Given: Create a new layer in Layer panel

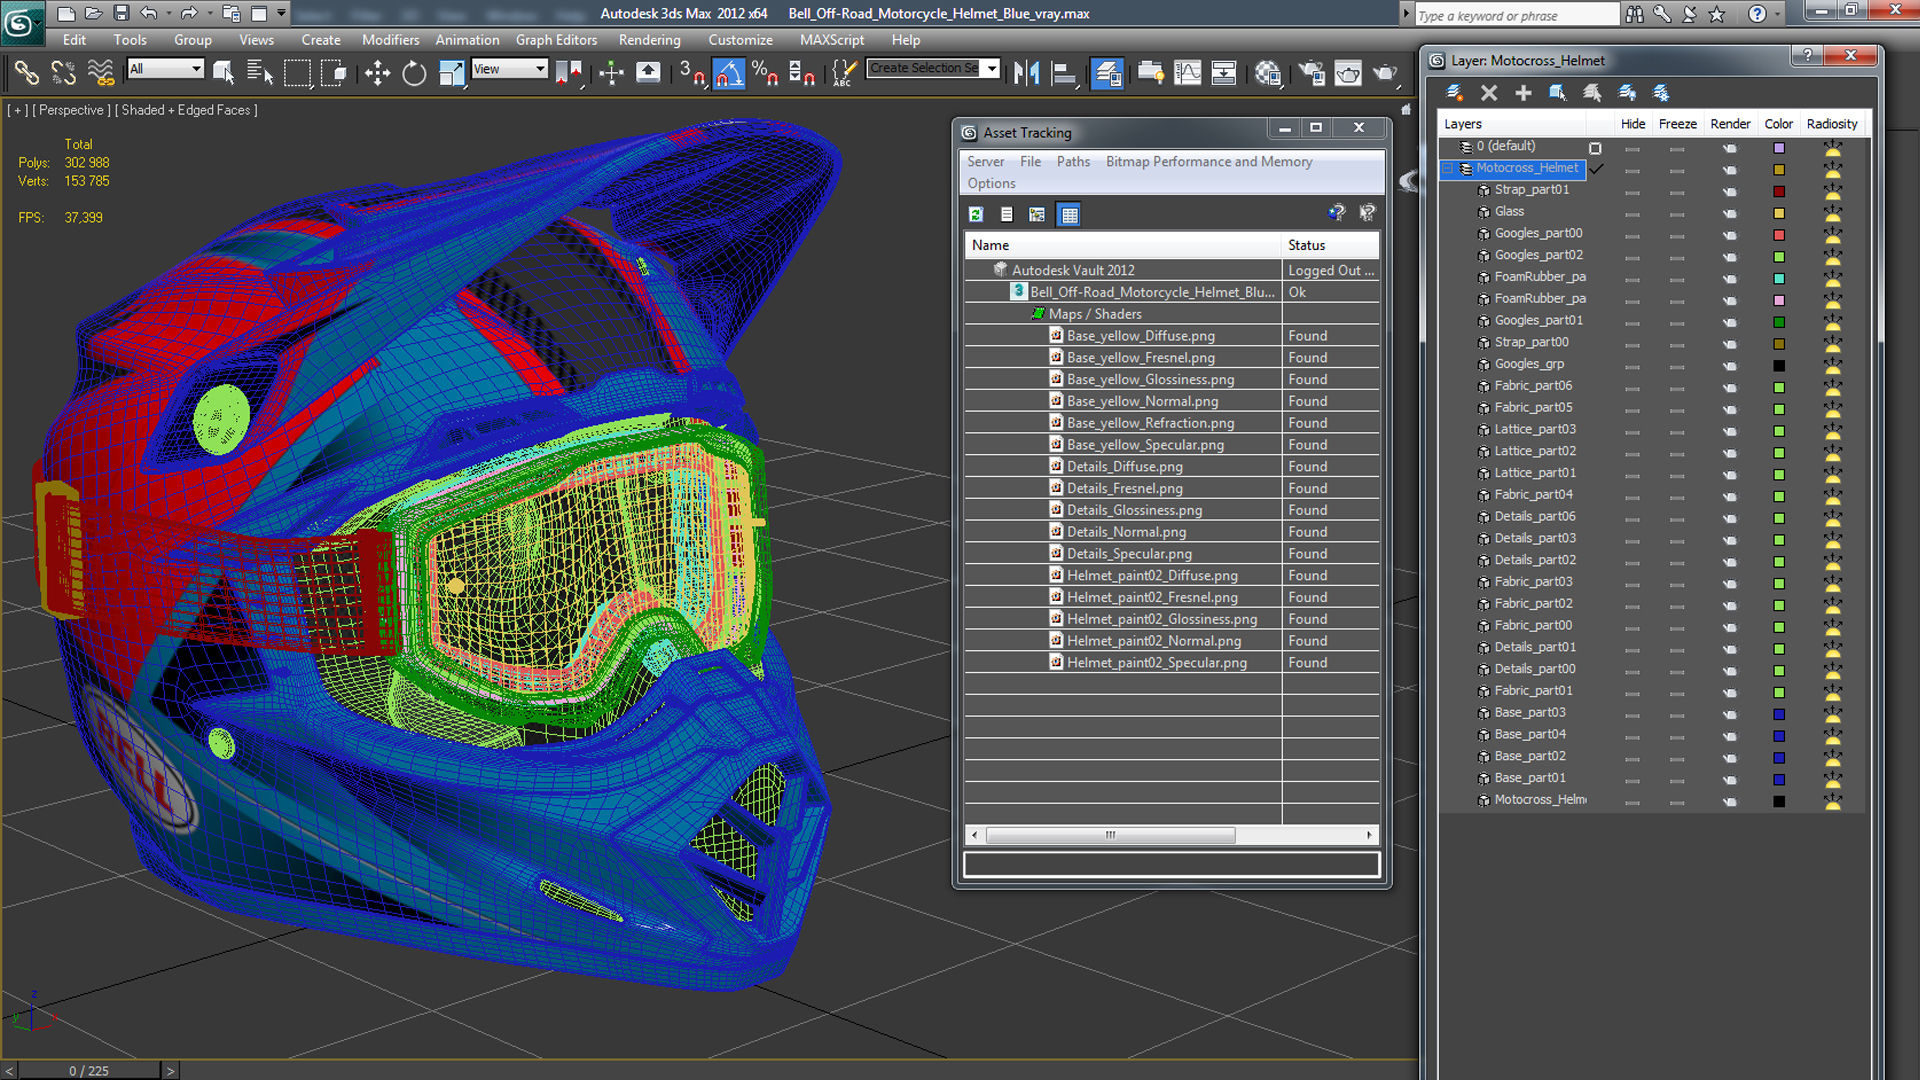Looking at the screenshot, I should [1455, 93].
